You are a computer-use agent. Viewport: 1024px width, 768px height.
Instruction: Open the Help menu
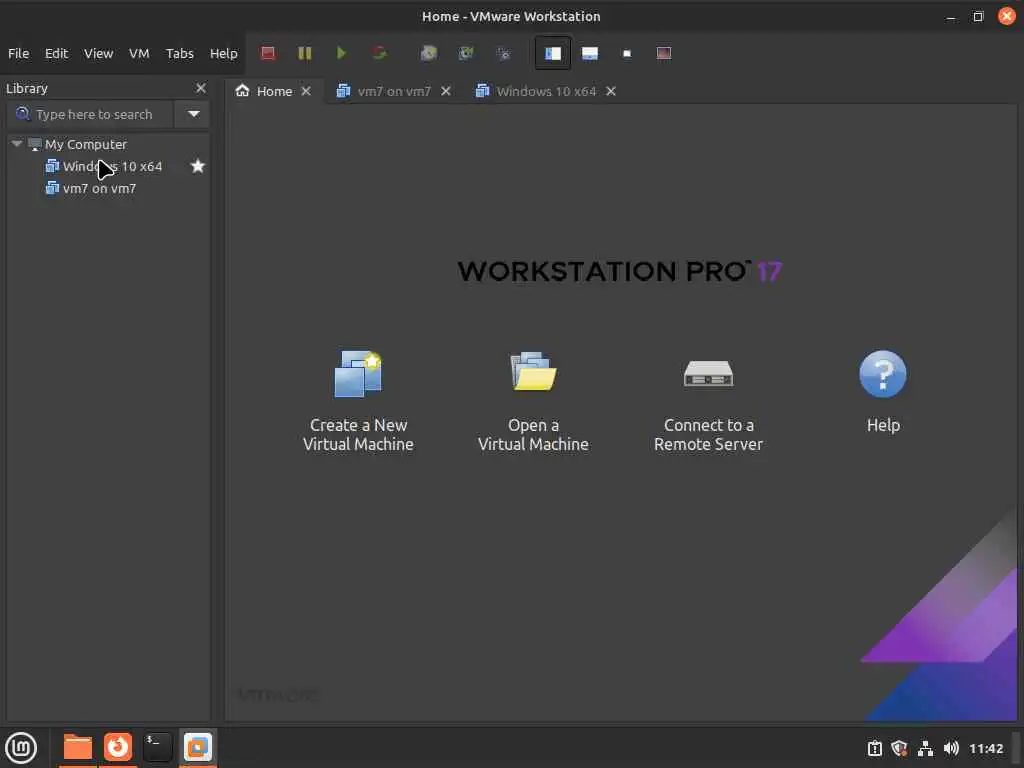coord(223,53)
